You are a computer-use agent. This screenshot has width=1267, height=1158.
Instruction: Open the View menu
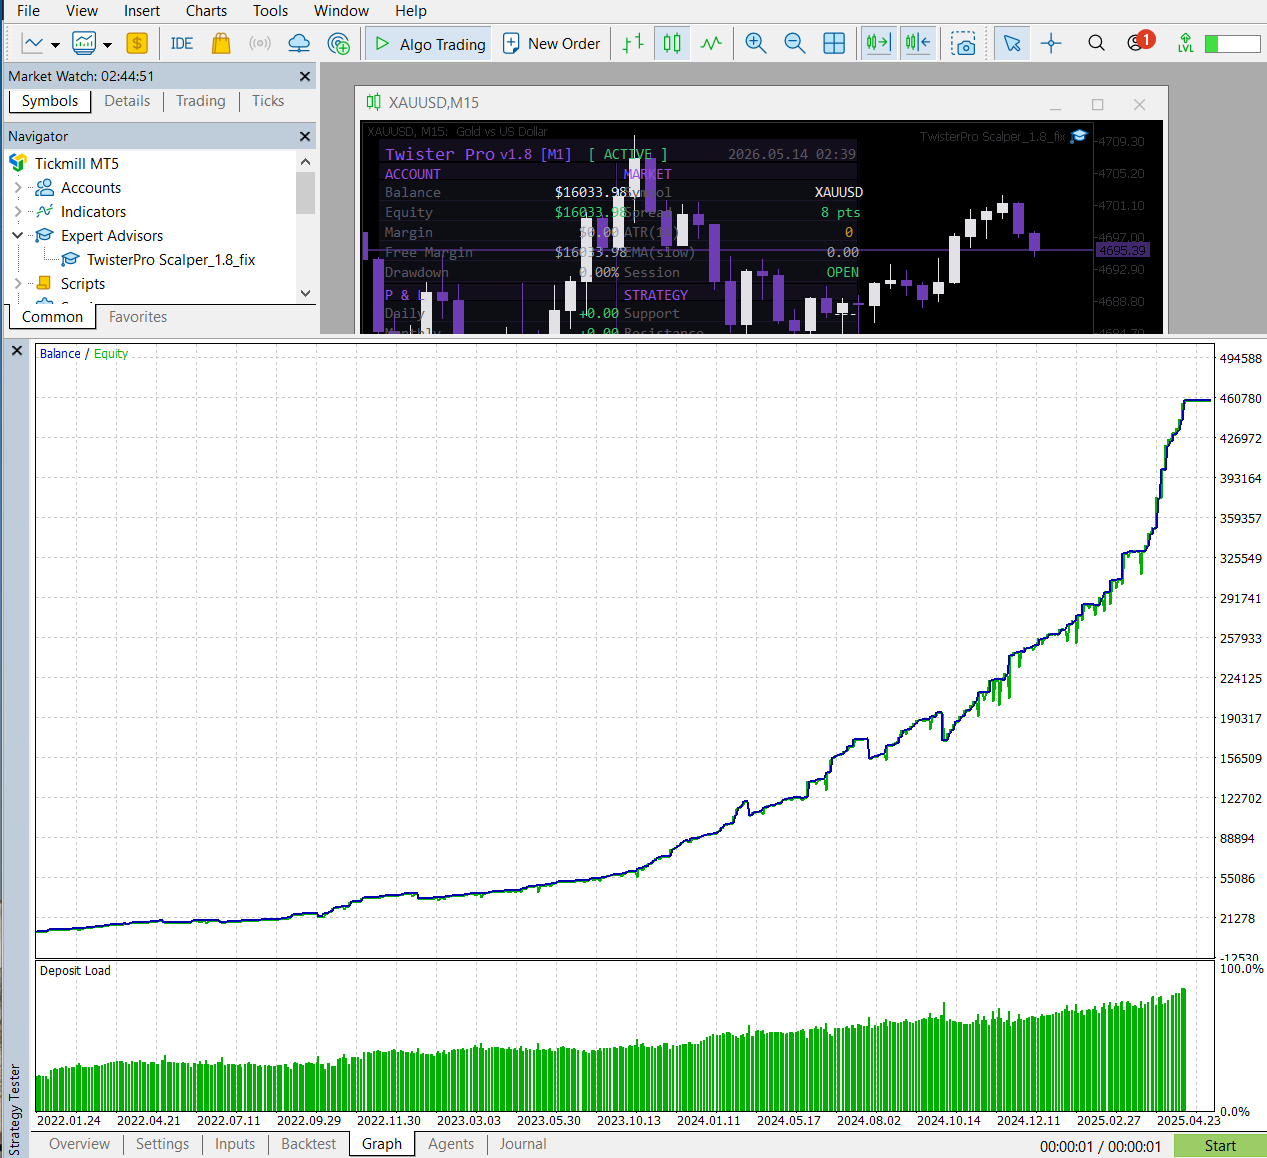pyautogui.click(x=82, y=11)
